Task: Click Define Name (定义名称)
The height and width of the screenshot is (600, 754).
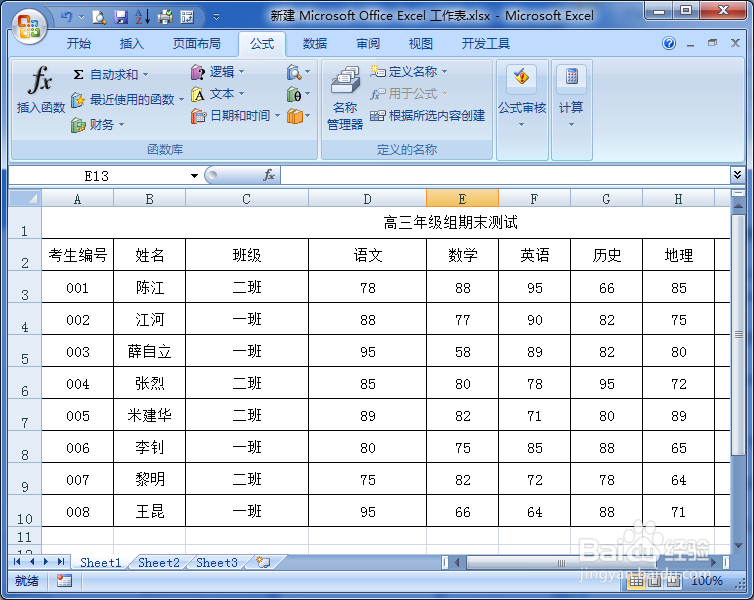Action: tap(413, 72)
